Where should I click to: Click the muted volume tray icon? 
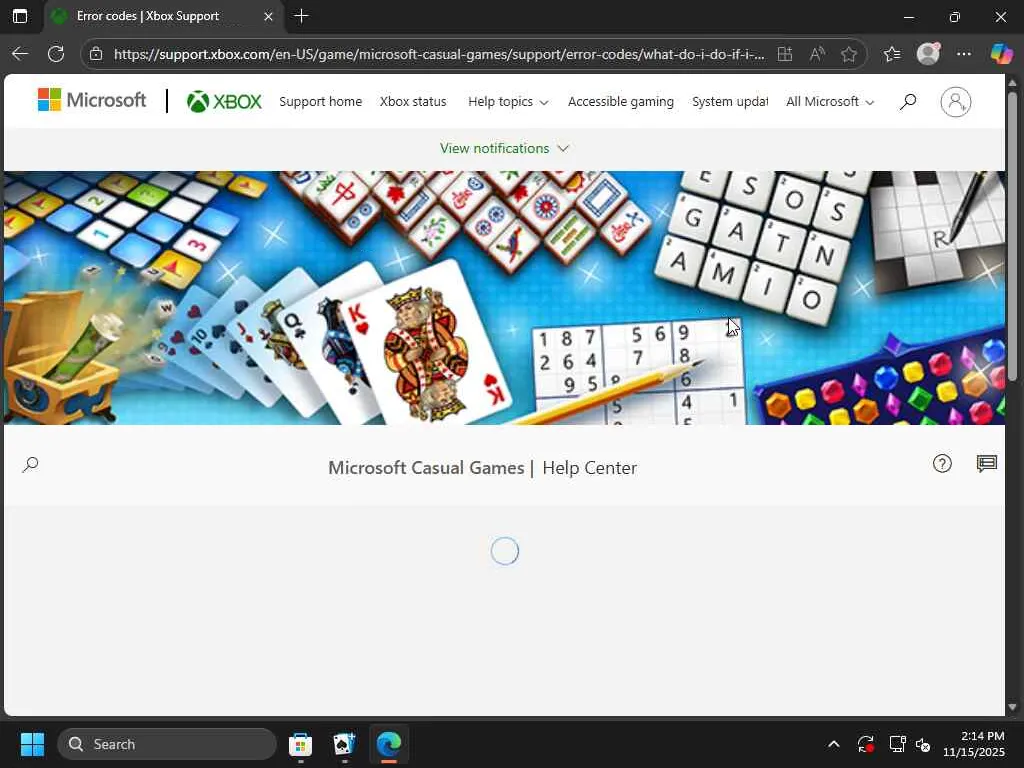click(x=923, y=744)
